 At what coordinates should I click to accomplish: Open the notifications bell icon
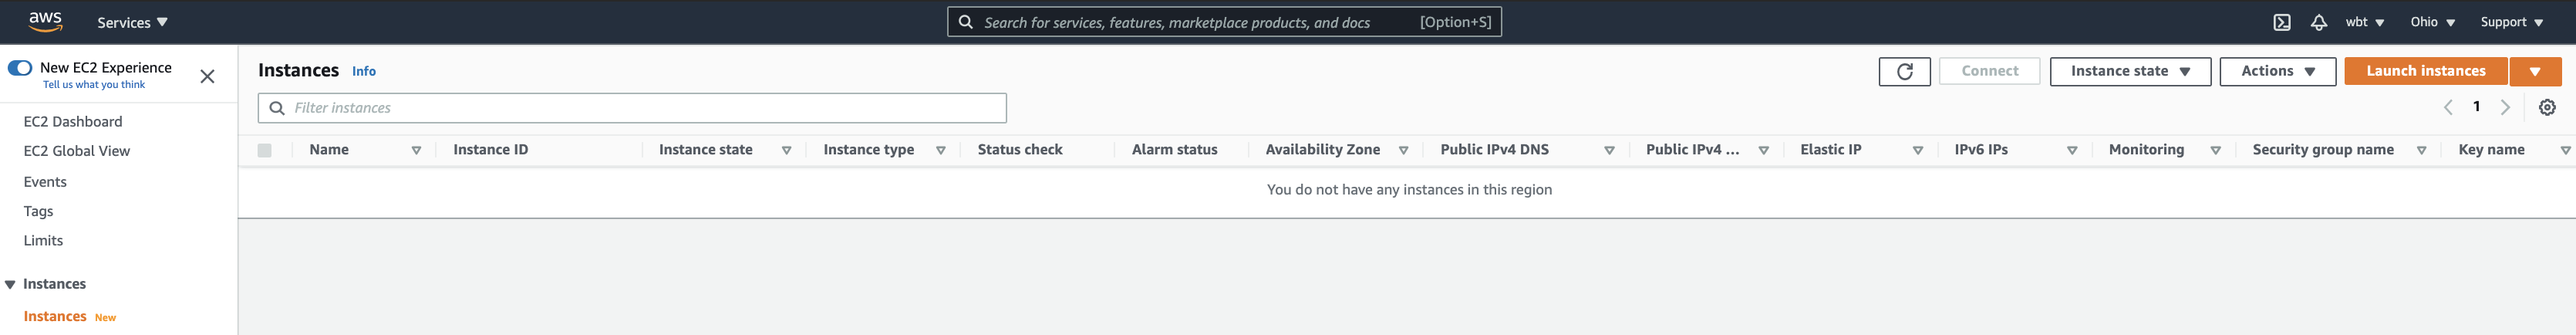pyautogui.click(x=2318, y=22)
